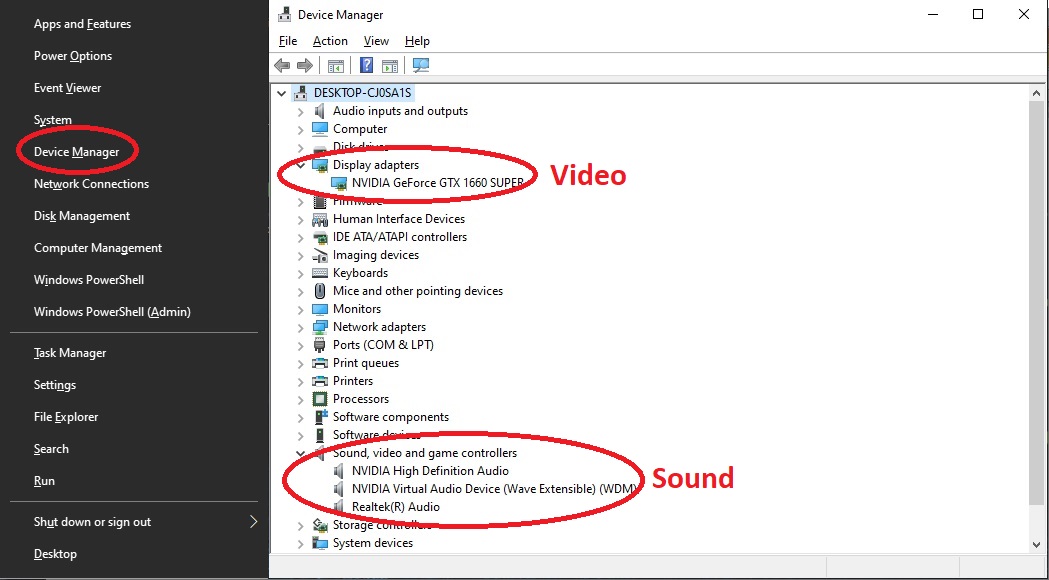Select the DESKTOP-CJ0SA1S computer name

tap(363, 93)
